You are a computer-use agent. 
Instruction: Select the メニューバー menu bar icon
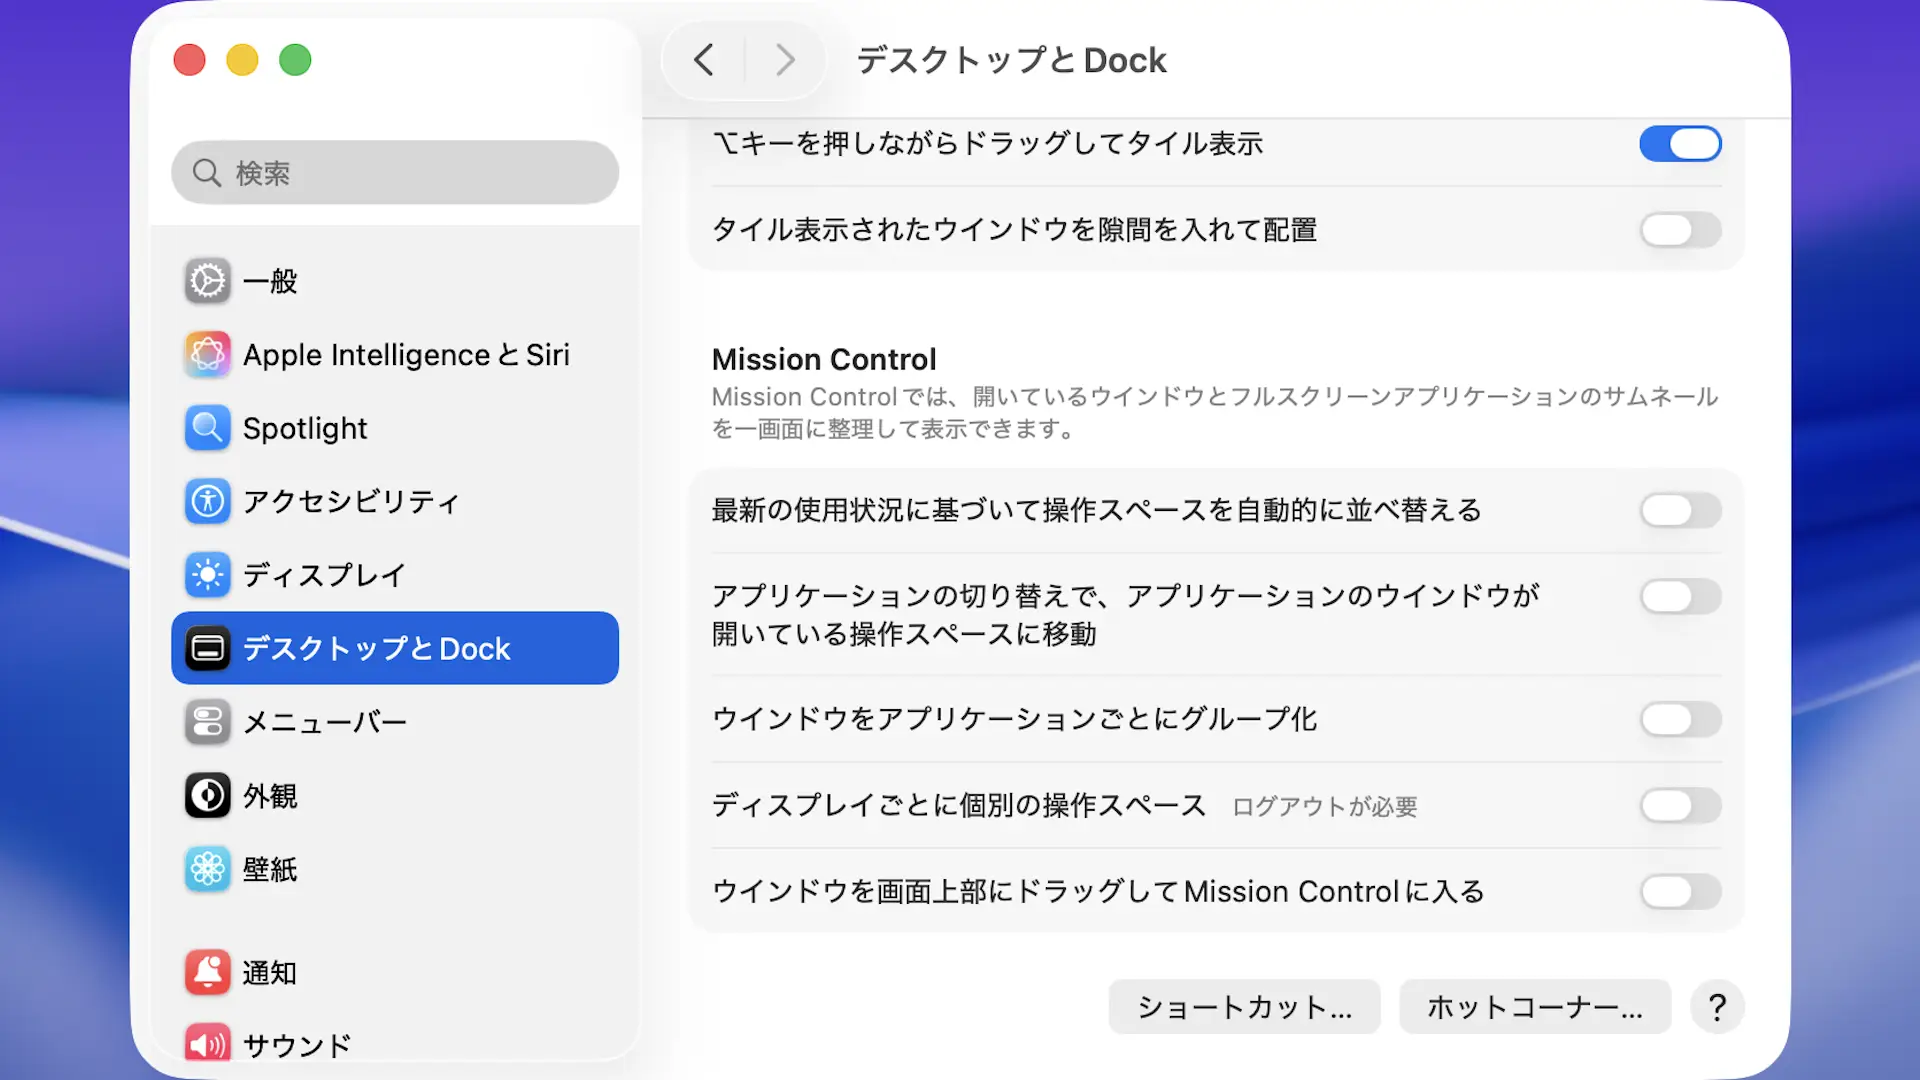coord(207,722)
